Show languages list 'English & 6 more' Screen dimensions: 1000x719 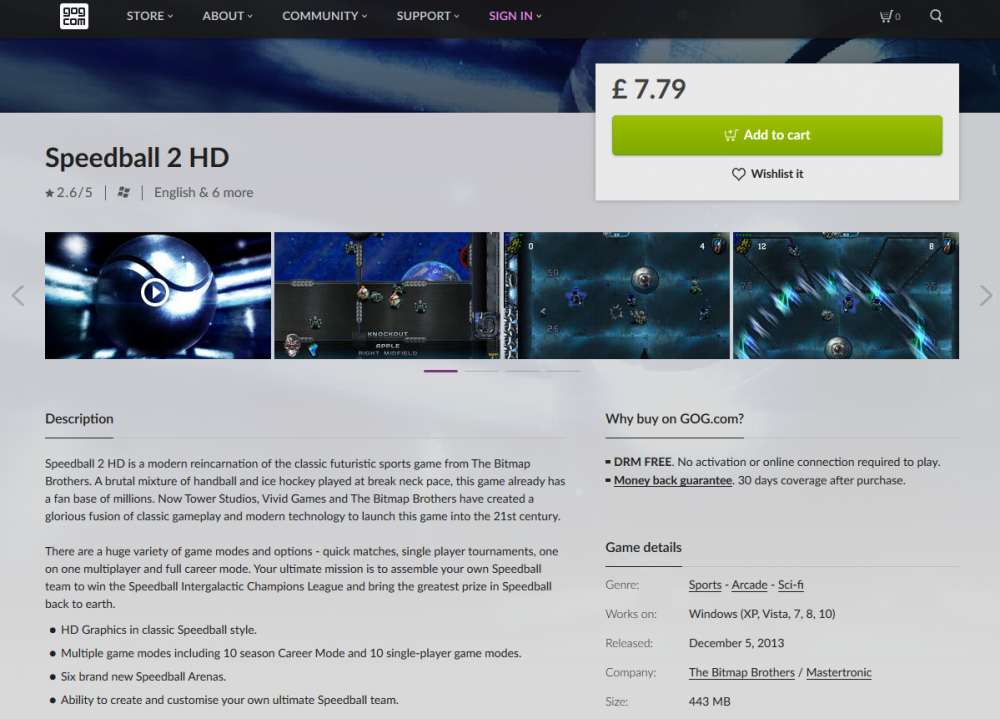click(203, 193)
